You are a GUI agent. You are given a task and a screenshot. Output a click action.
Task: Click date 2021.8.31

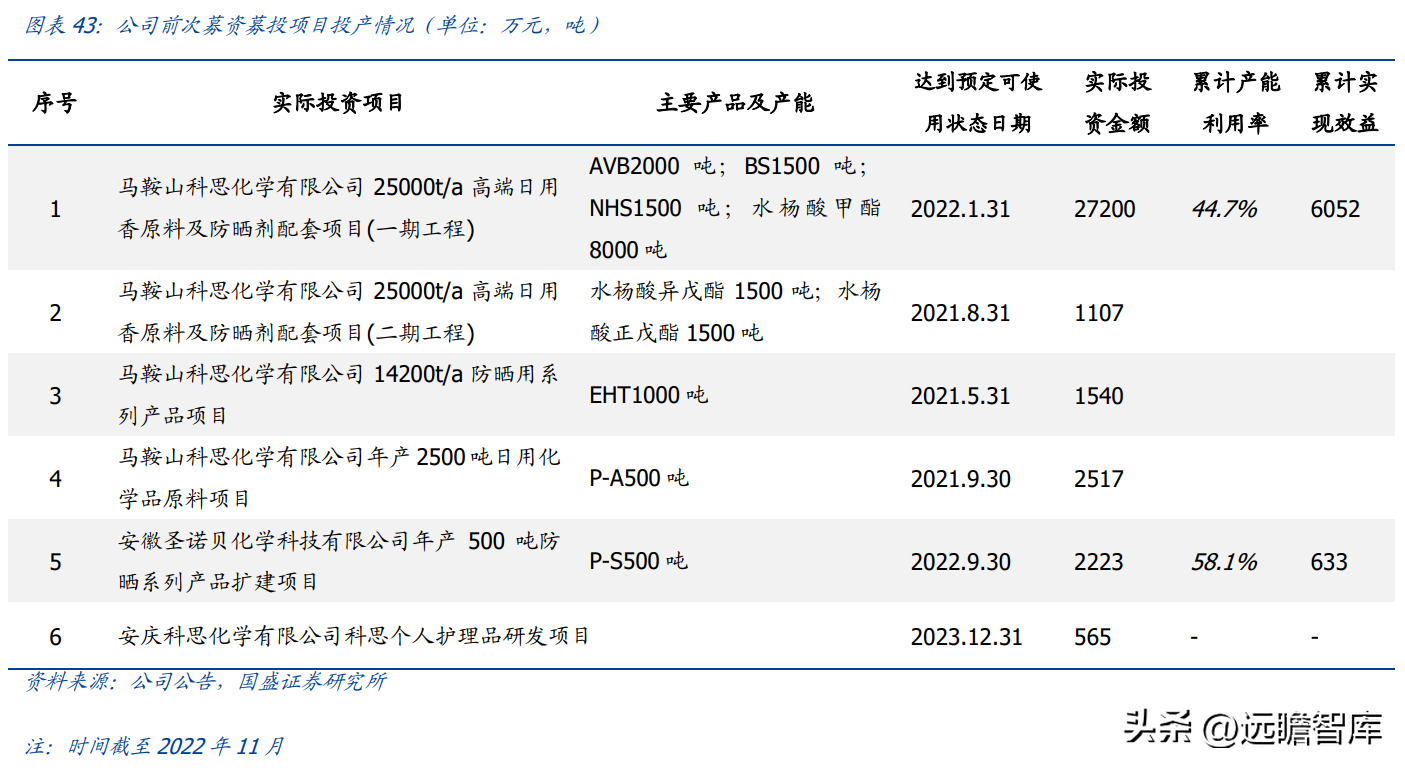pos(960,313)
